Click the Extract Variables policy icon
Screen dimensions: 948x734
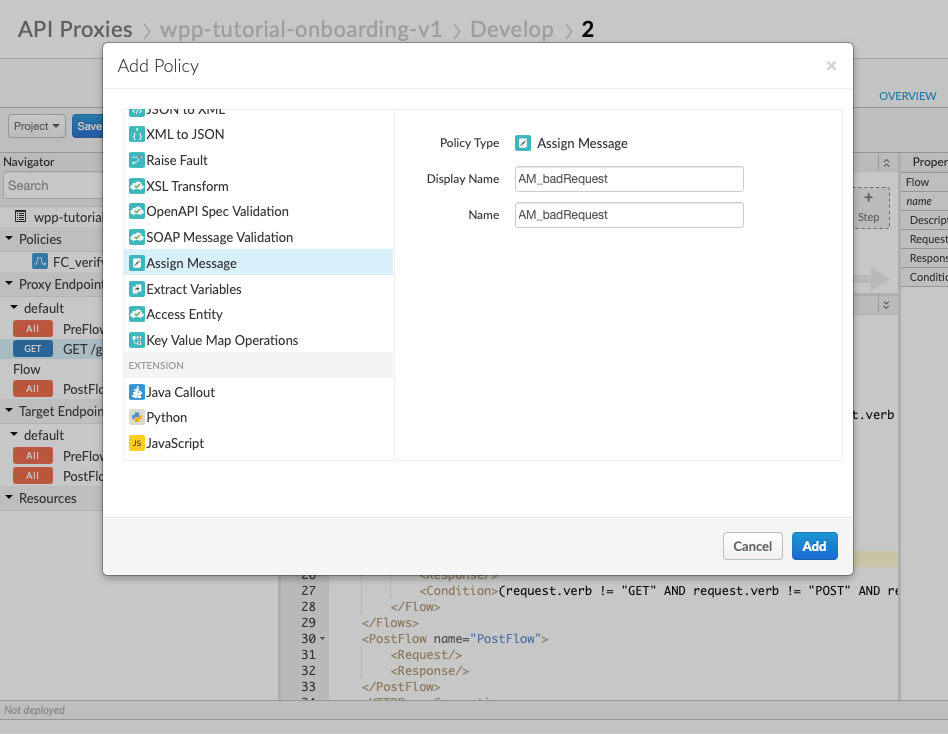point(137,289)
